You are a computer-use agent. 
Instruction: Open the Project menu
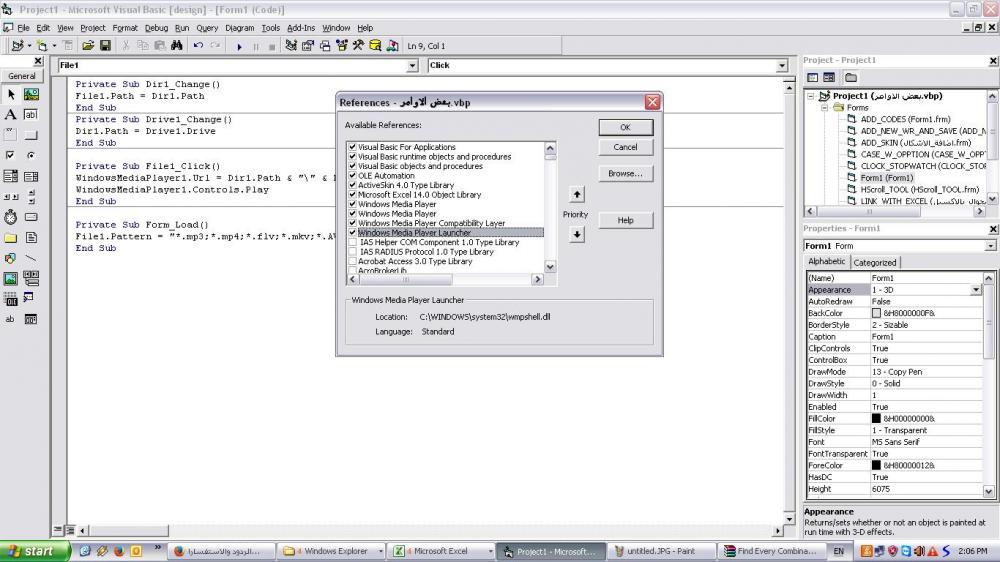tap(92, 28)
